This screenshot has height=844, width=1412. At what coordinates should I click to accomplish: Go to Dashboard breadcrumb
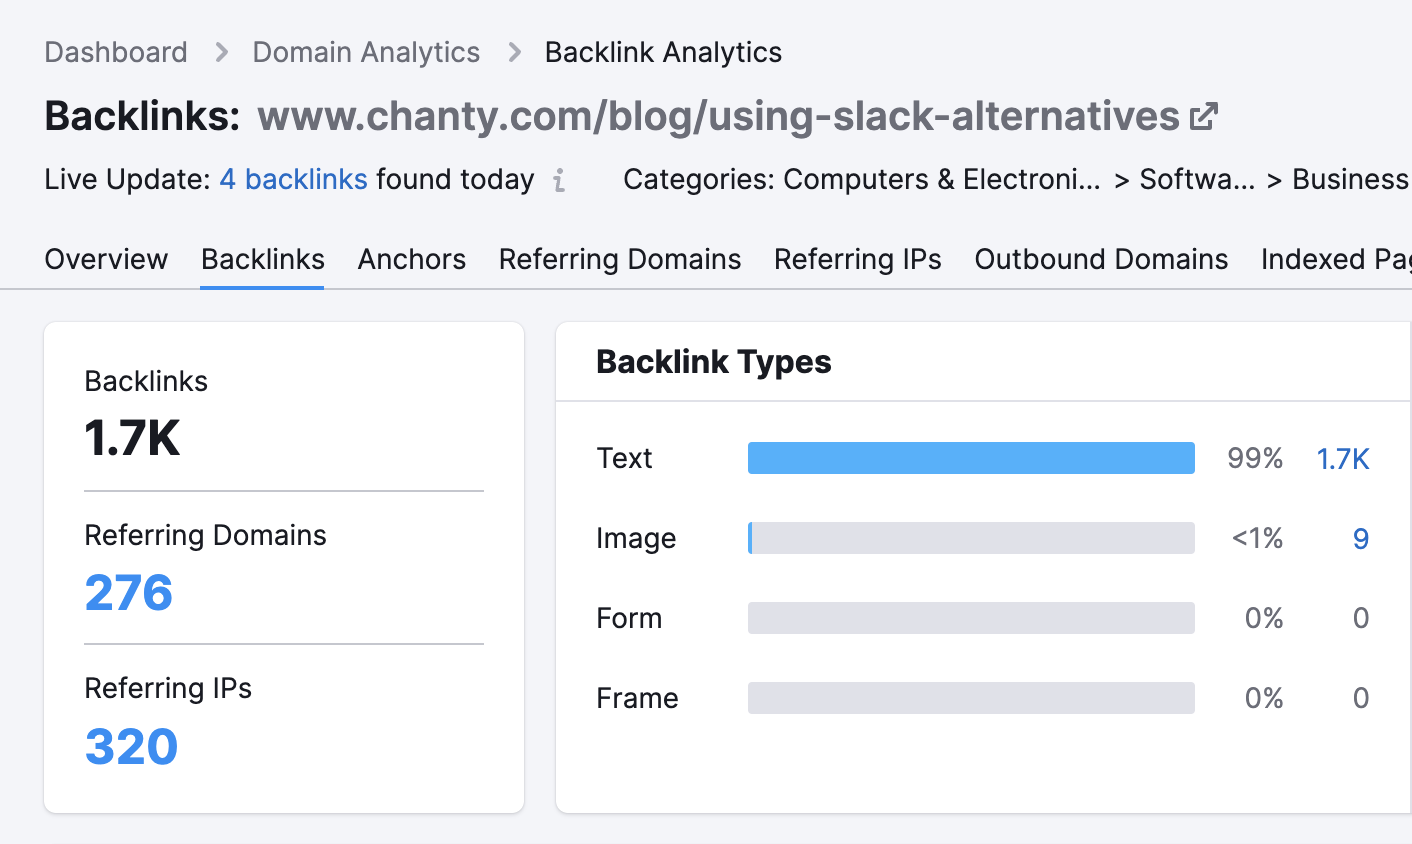(x=116, y=52)
